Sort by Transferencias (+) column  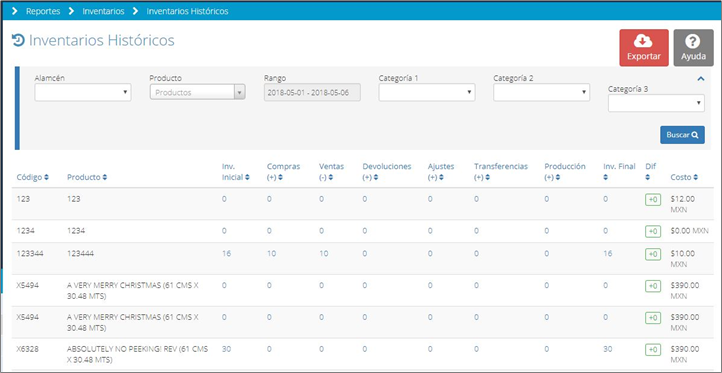click(501, 172)
